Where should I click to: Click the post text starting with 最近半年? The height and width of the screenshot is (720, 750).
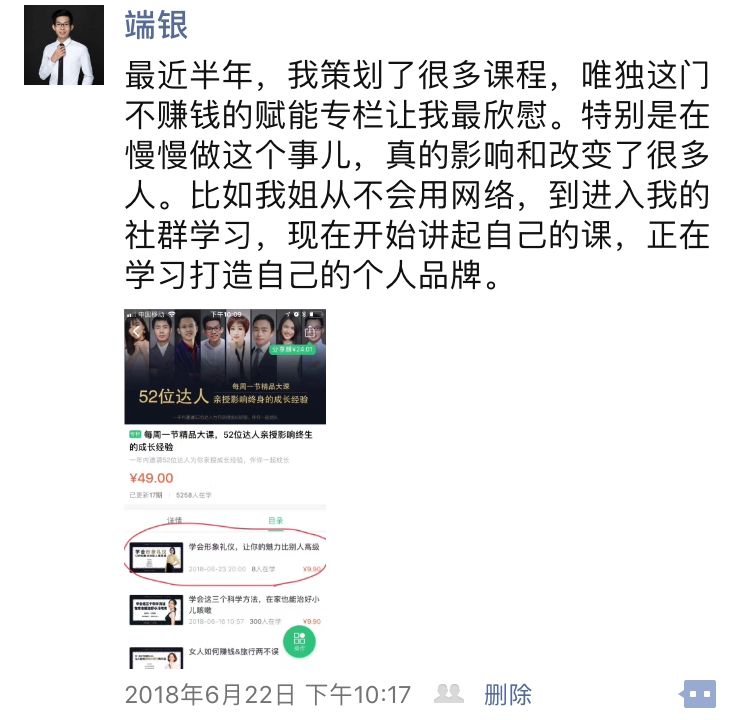417,175
